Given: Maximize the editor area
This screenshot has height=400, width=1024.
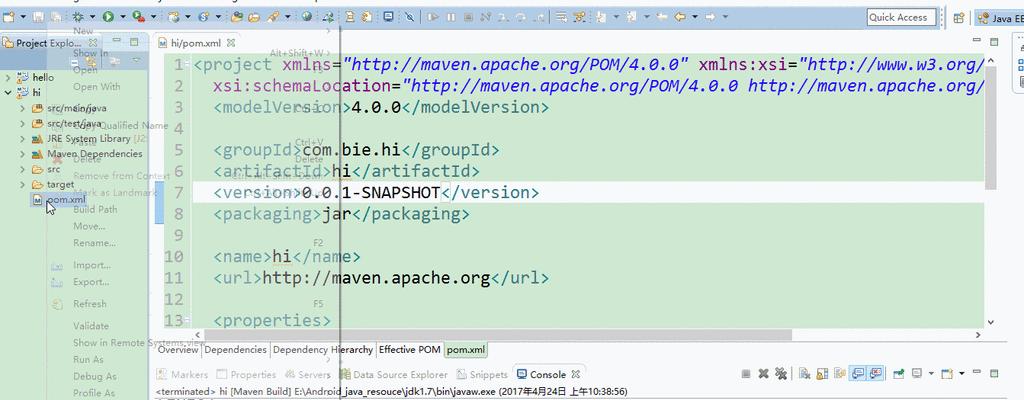Looking at the screenshot, I should pyautogui.click(x=994, y=41).
